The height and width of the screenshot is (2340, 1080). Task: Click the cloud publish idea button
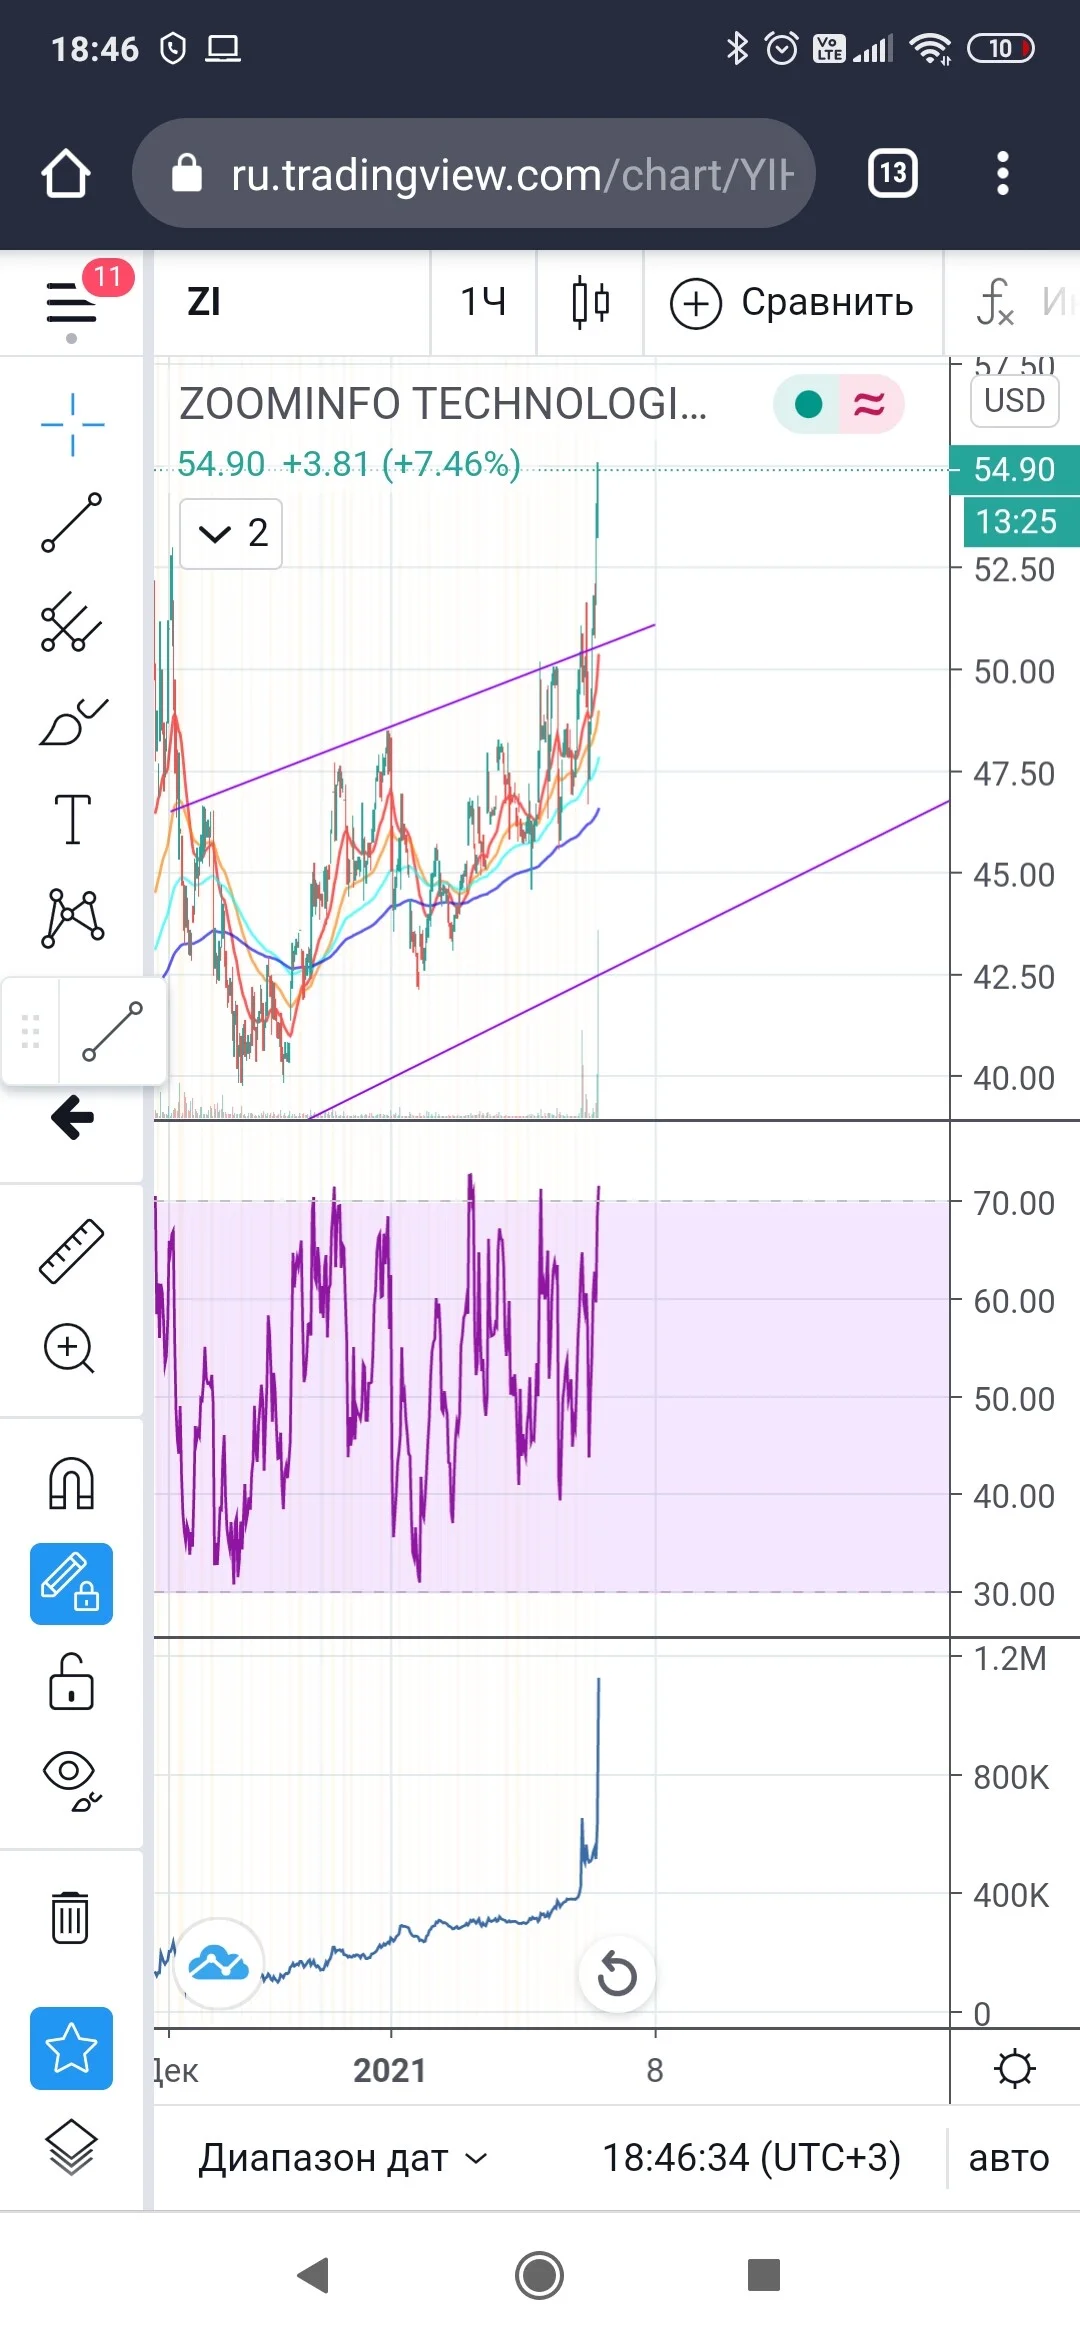pos(219,1964)
